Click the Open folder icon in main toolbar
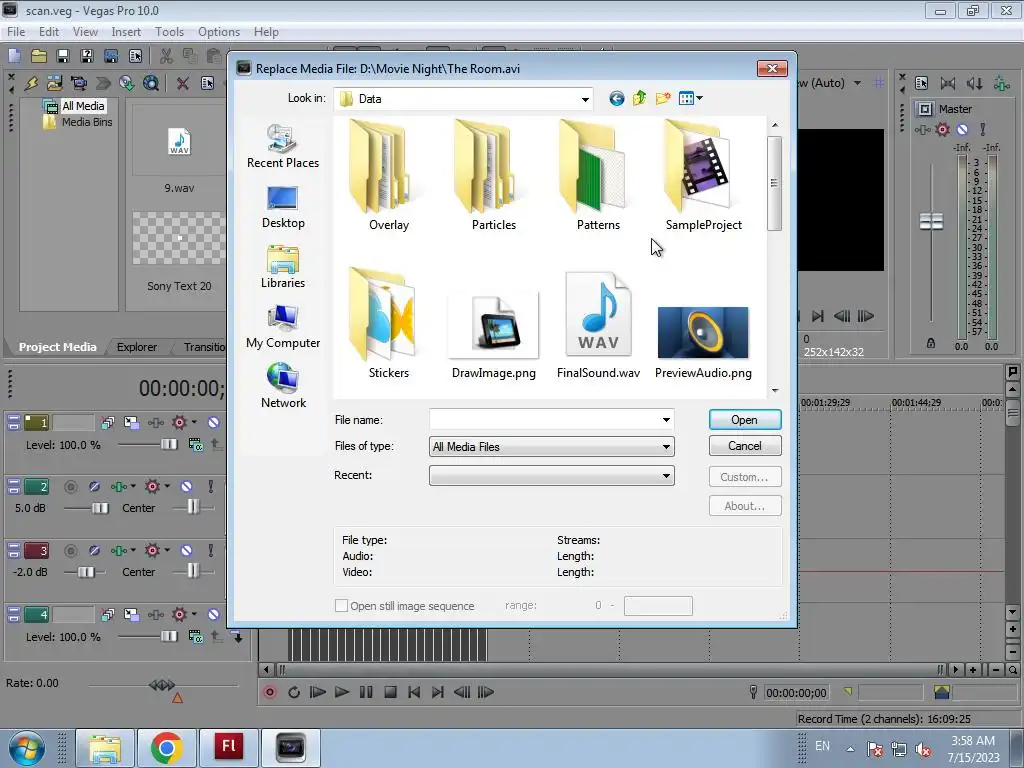The height and width of the screenshot is (768, 1024). pyautogui.click(x=39, y=56)
